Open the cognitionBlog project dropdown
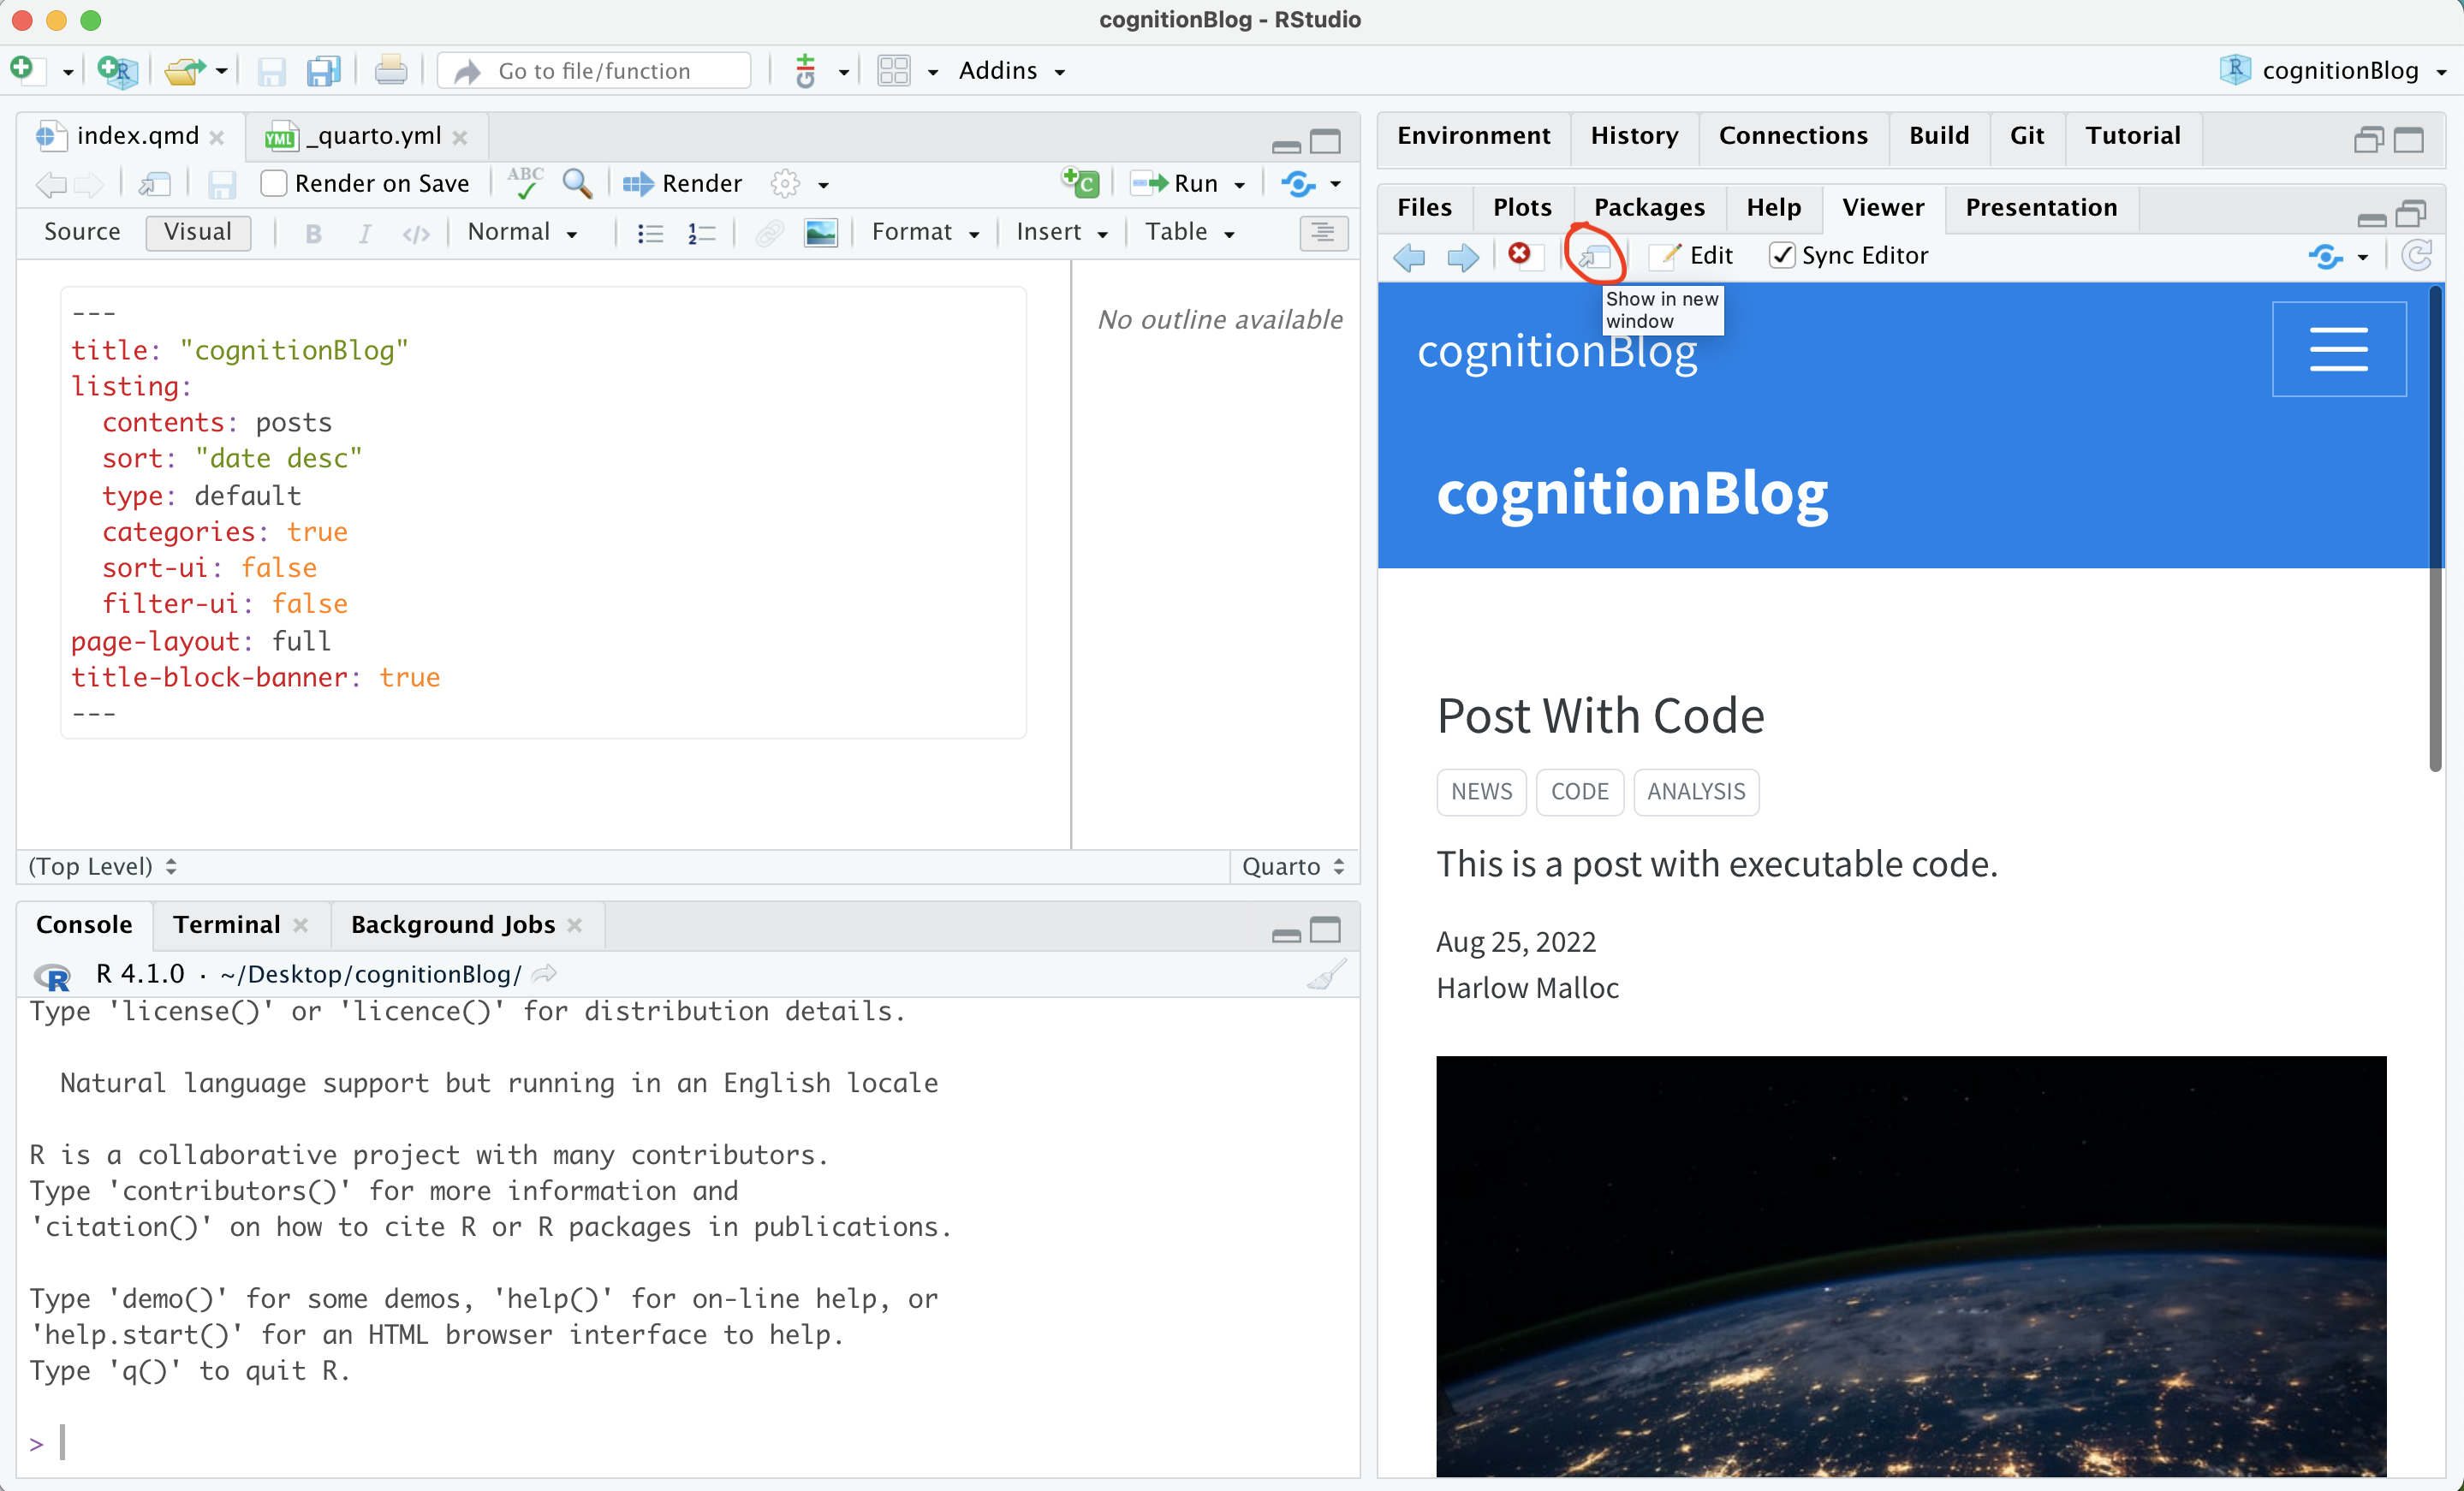This screenshot has height=1491, width=2464. [x=2338, y=71]
